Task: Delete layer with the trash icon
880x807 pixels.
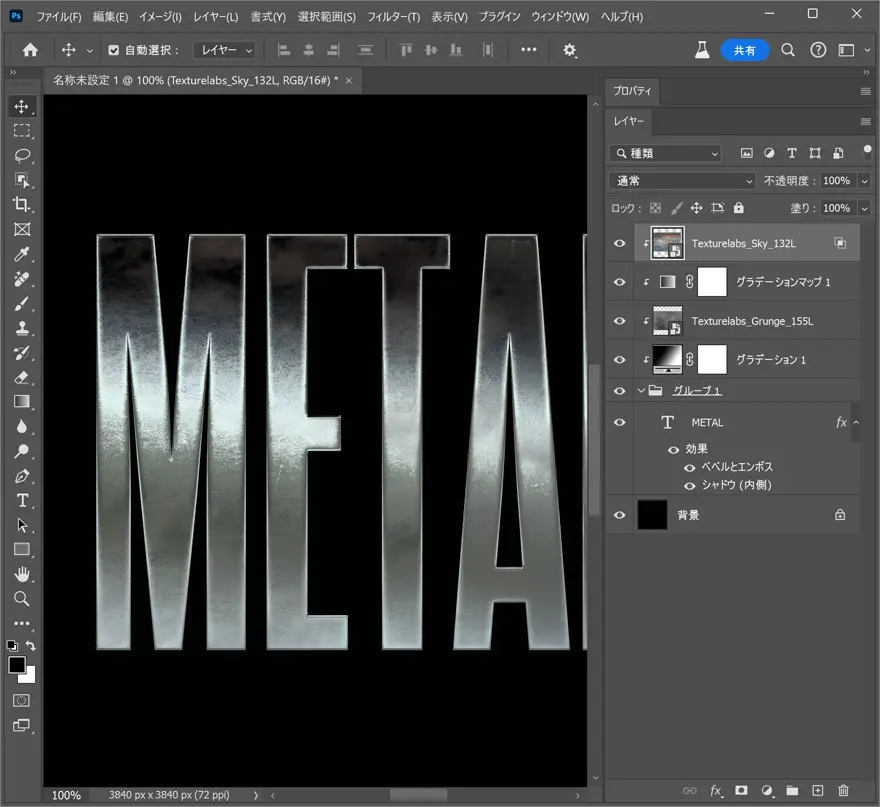Action: [x=843, y=791]
